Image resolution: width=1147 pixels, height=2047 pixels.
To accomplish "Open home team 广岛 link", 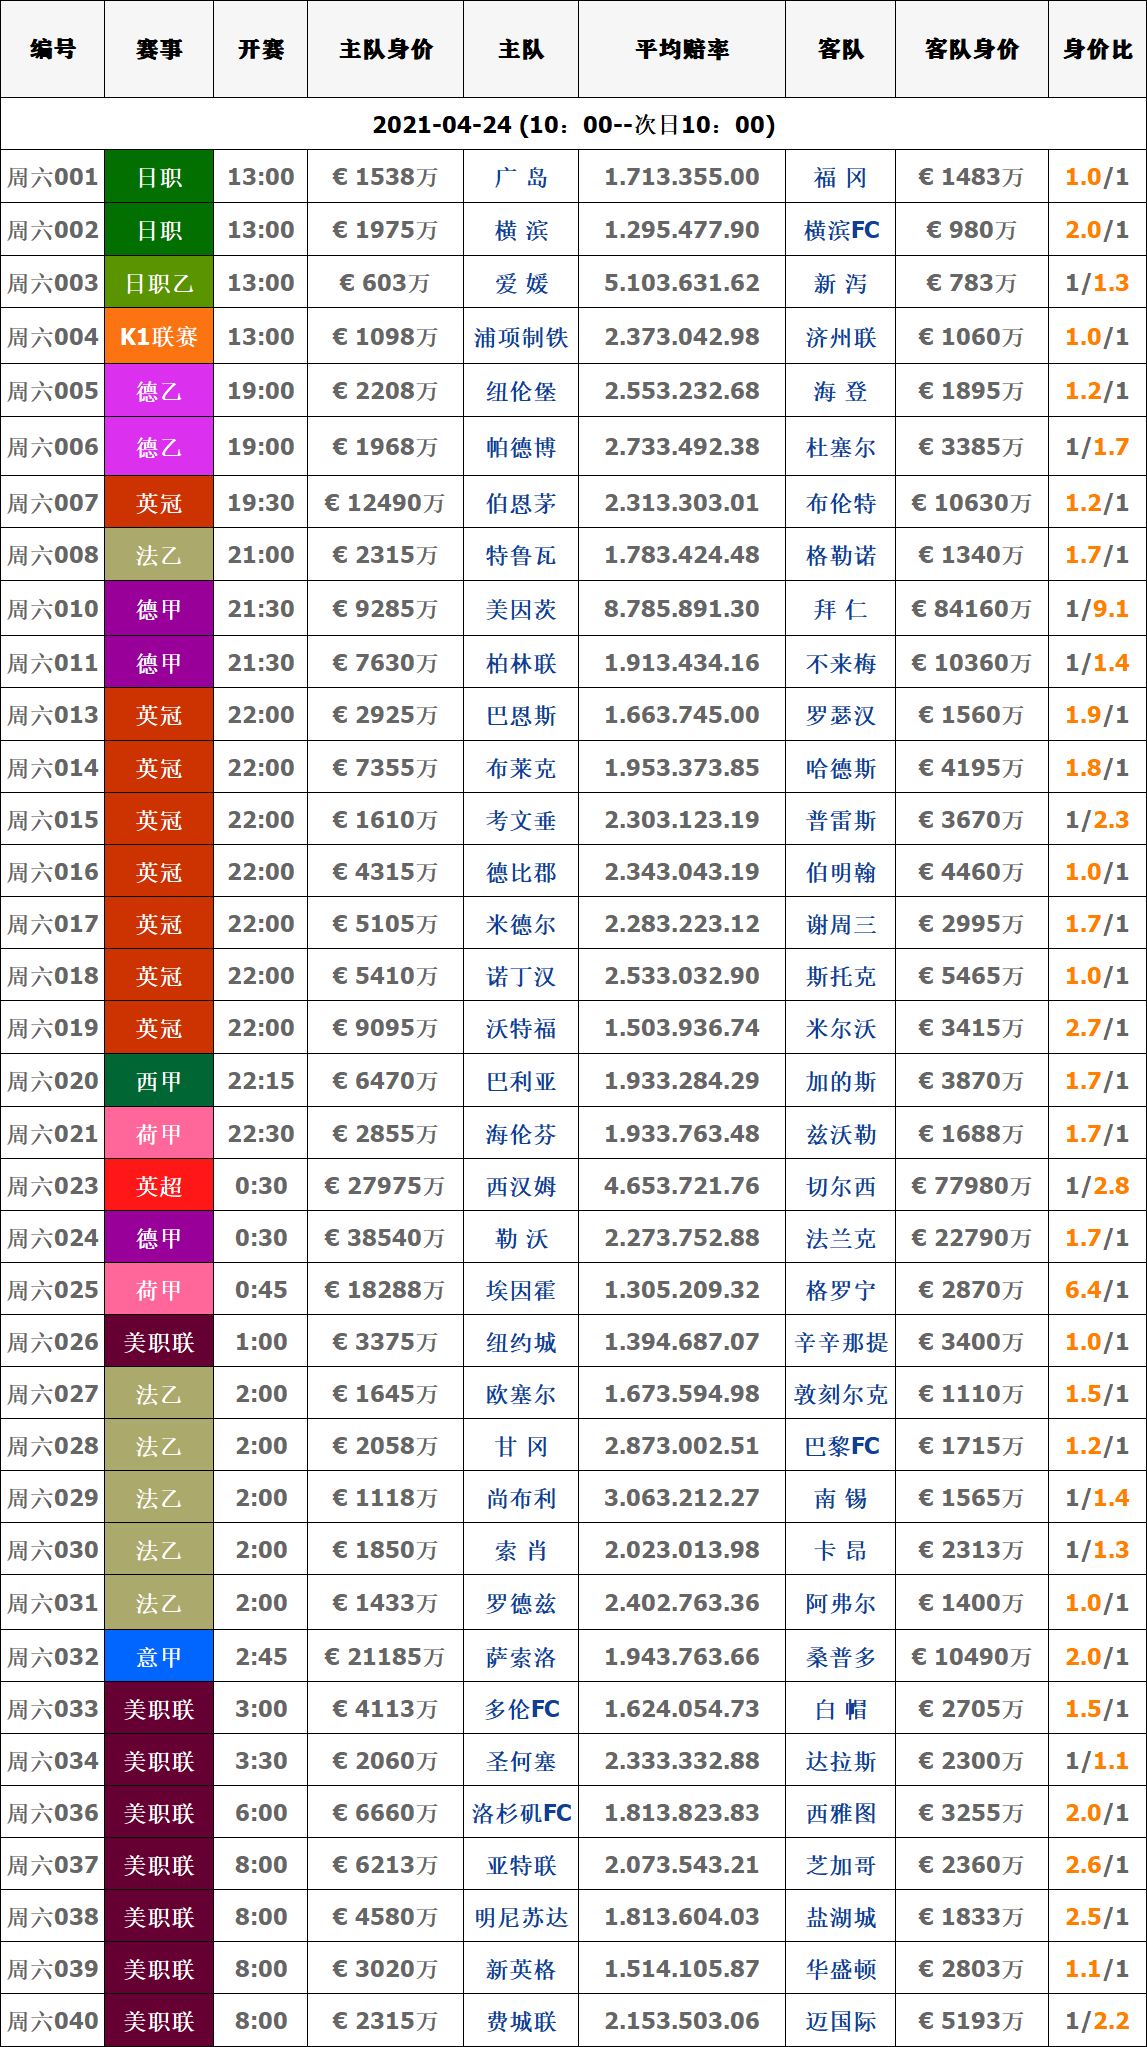I will (x=521, y=177).
